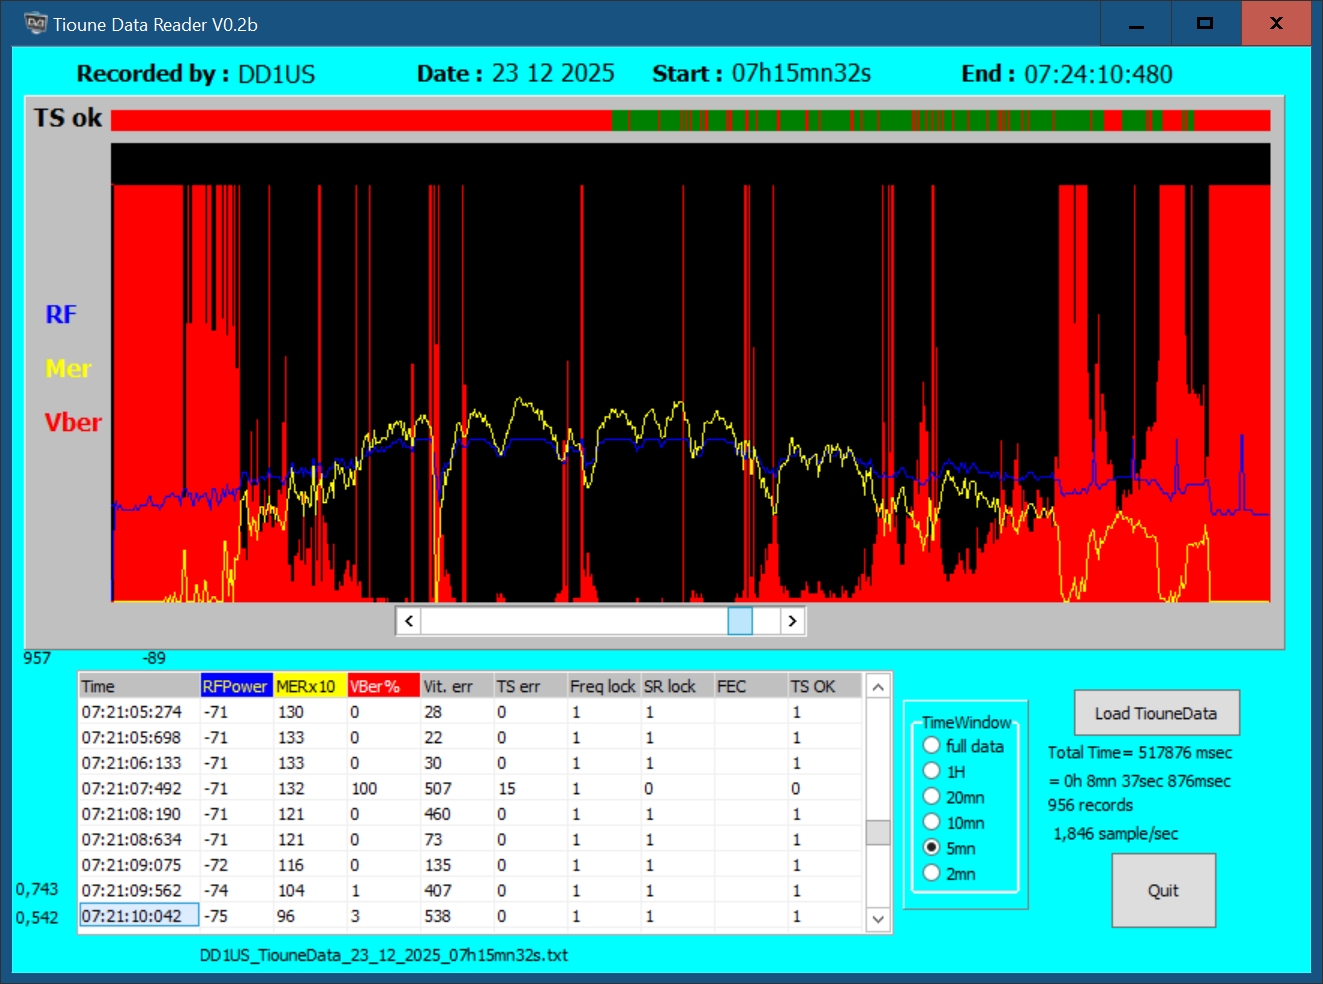Set time window to 2mn
1323x984 pixels.
click(932, 873)
